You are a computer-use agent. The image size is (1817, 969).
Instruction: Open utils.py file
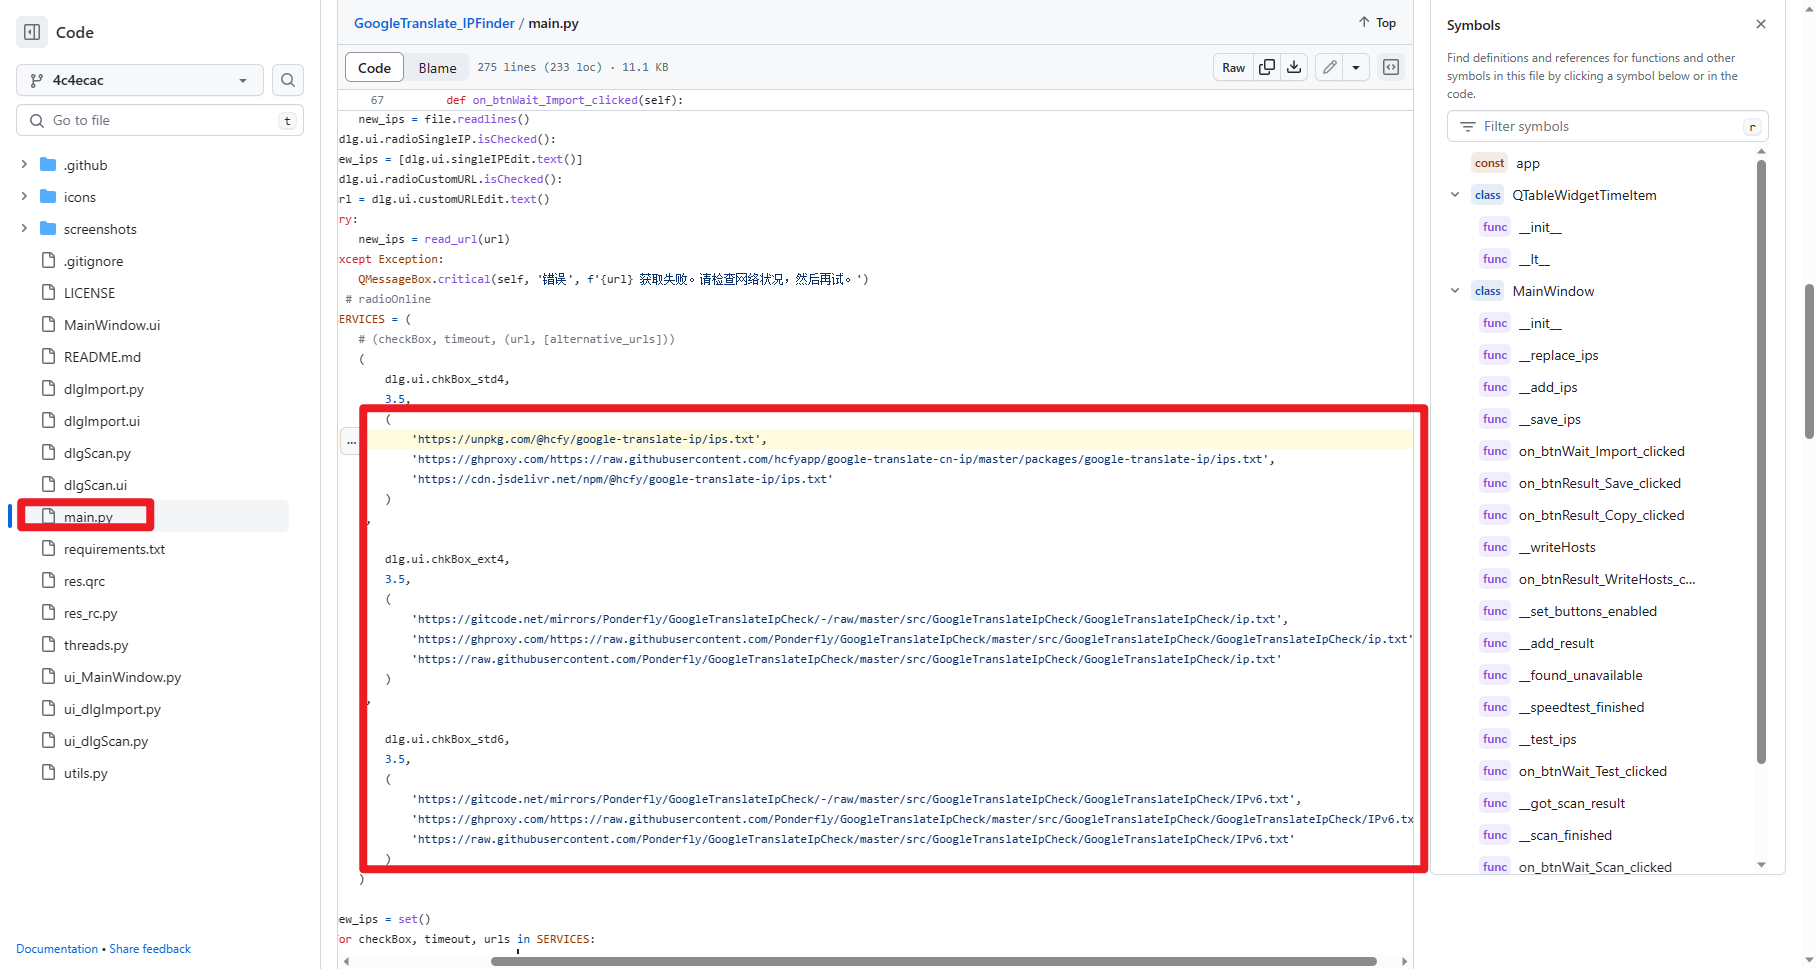tap(85, 773)
